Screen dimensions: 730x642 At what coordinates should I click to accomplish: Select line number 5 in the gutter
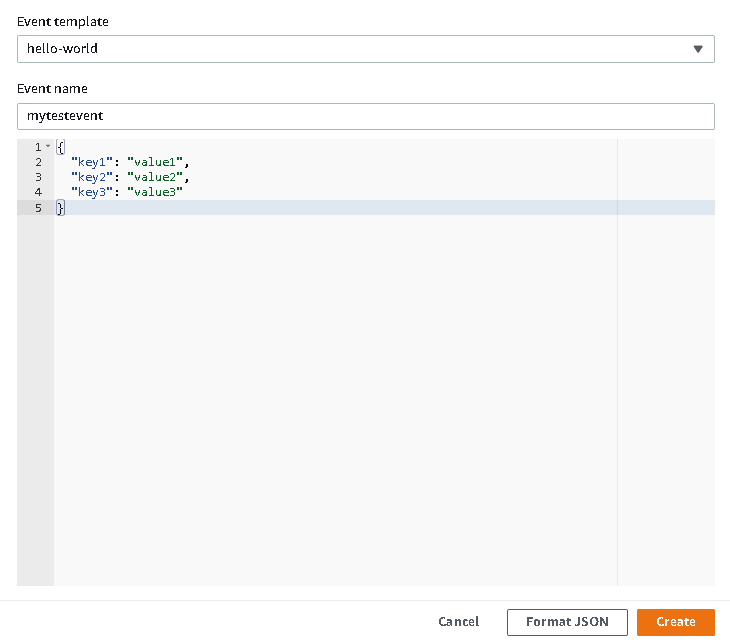[38, 207]
